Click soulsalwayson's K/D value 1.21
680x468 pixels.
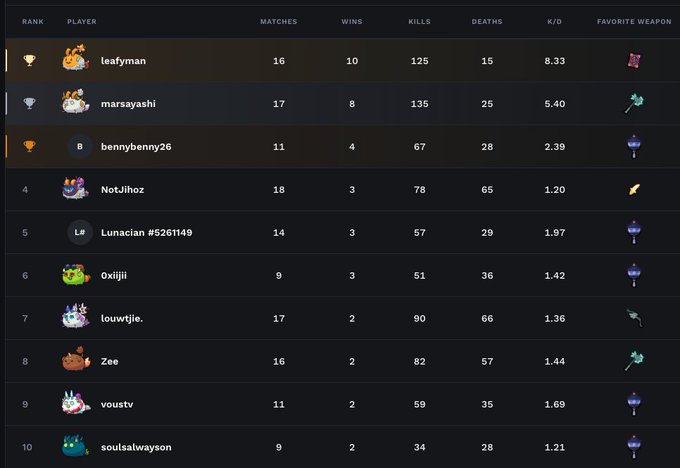click(x=555, y=447)
